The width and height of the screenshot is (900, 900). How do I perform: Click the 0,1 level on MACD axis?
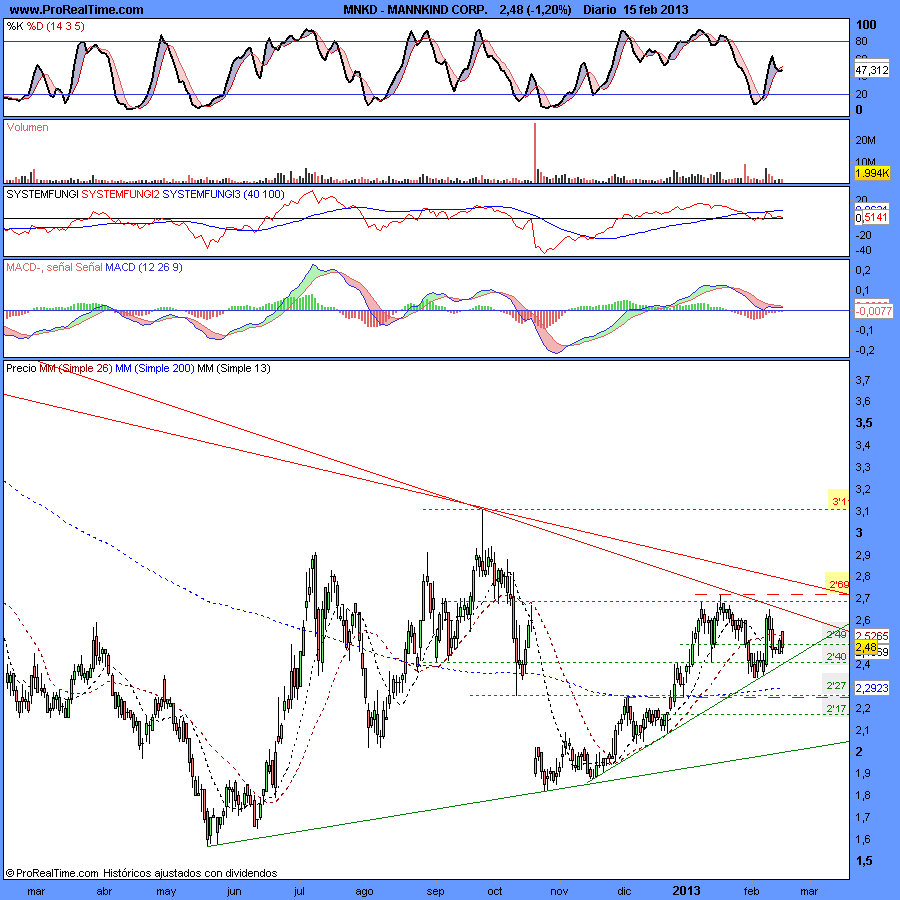pyautogui.click(x=862, y=290)
